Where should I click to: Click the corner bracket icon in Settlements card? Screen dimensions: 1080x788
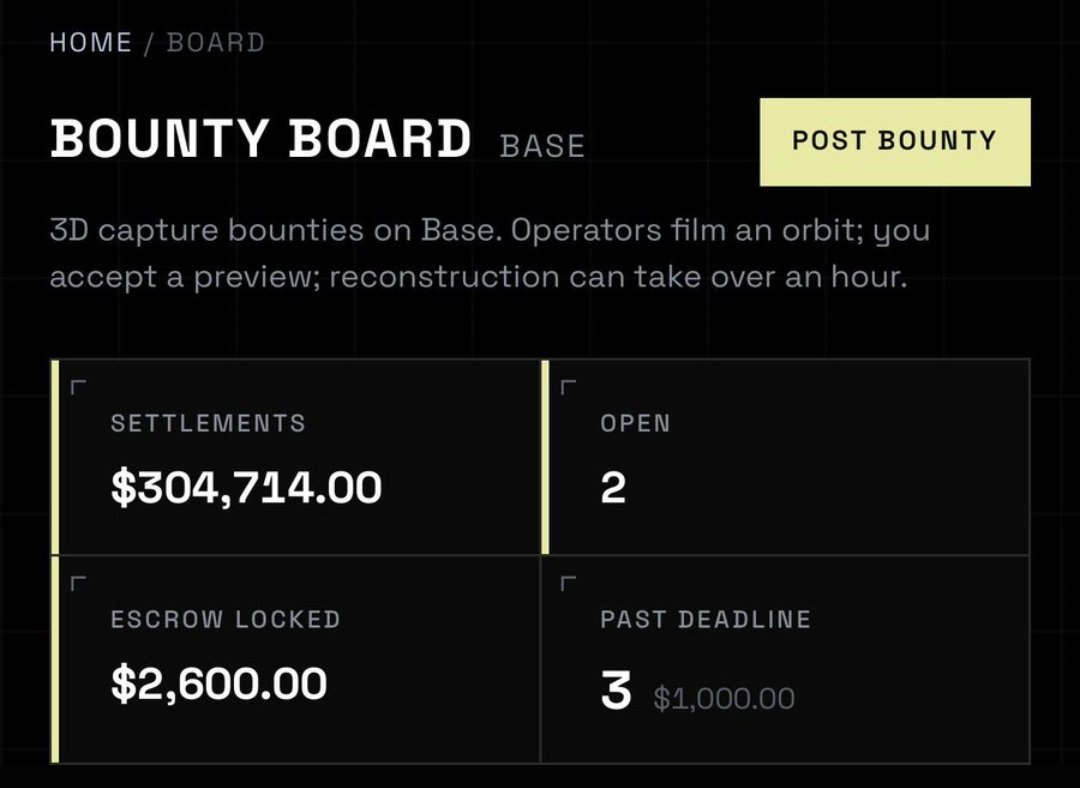[x=79, y=386]
